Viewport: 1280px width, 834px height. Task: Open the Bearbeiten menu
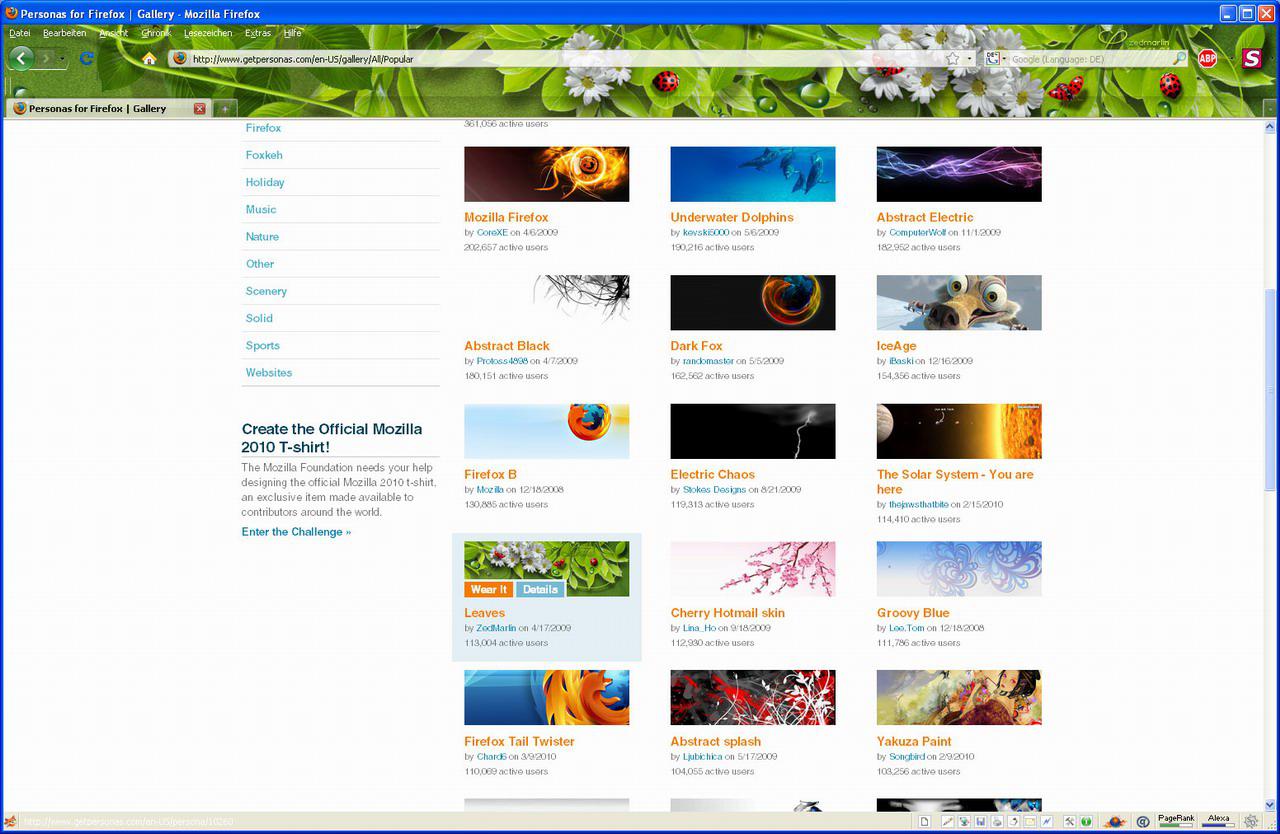tap(65, 33)
